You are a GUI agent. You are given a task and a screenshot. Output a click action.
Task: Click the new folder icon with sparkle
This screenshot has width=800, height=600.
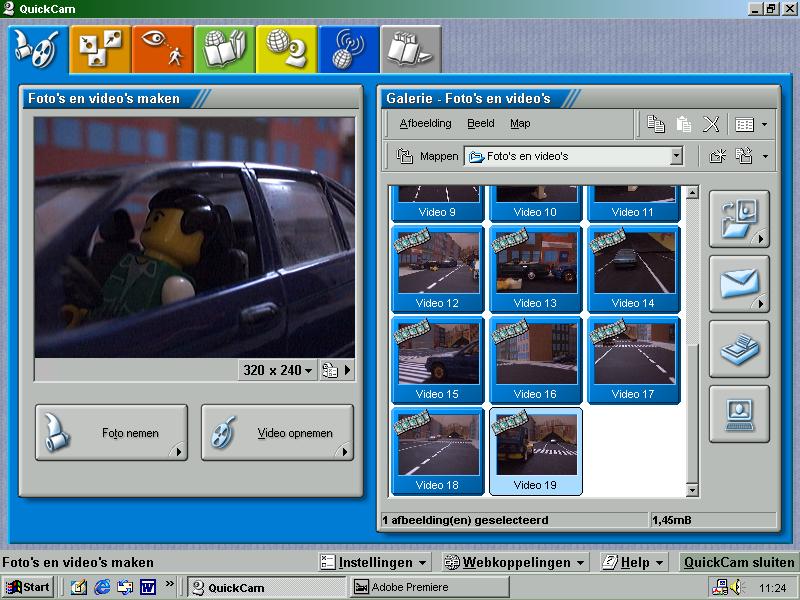717,156
